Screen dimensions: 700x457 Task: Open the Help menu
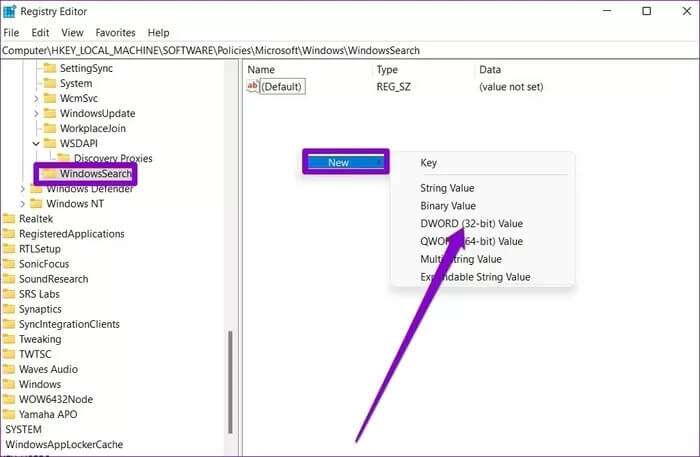point(158,33)
